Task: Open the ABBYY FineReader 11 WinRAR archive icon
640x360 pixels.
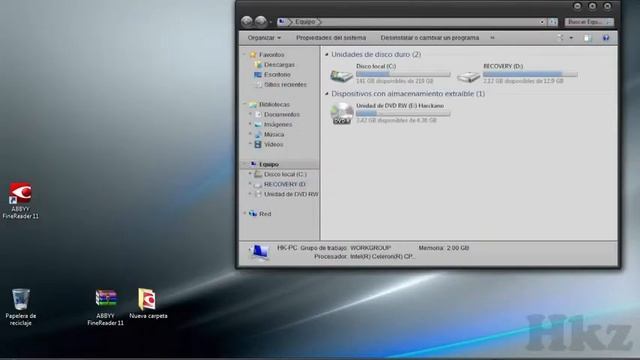Action: point(106,298)
